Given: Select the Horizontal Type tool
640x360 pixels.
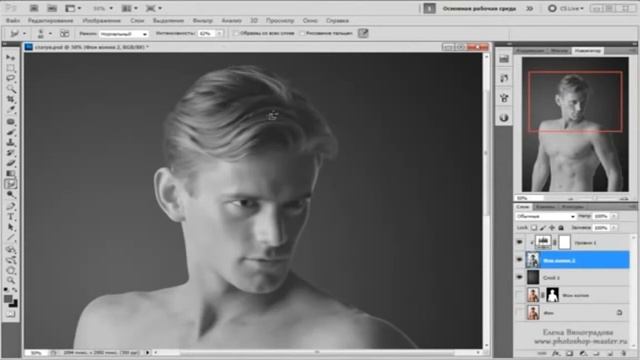Looking at the screenshot, I should click(x=11, y=216).
